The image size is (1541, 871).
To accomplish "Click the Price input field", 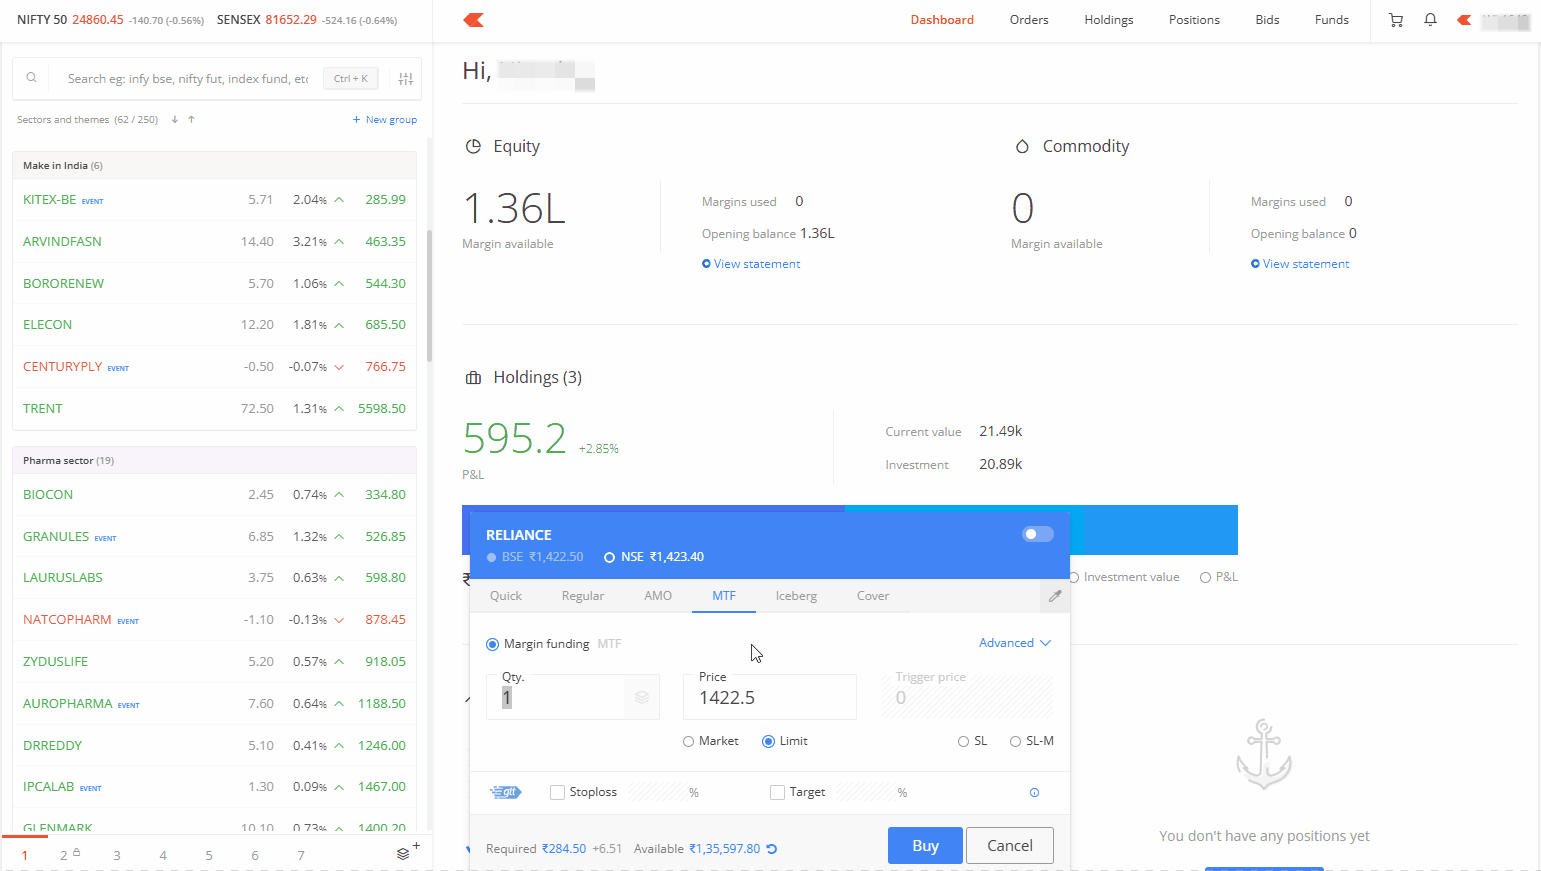I will coord(770,697).
